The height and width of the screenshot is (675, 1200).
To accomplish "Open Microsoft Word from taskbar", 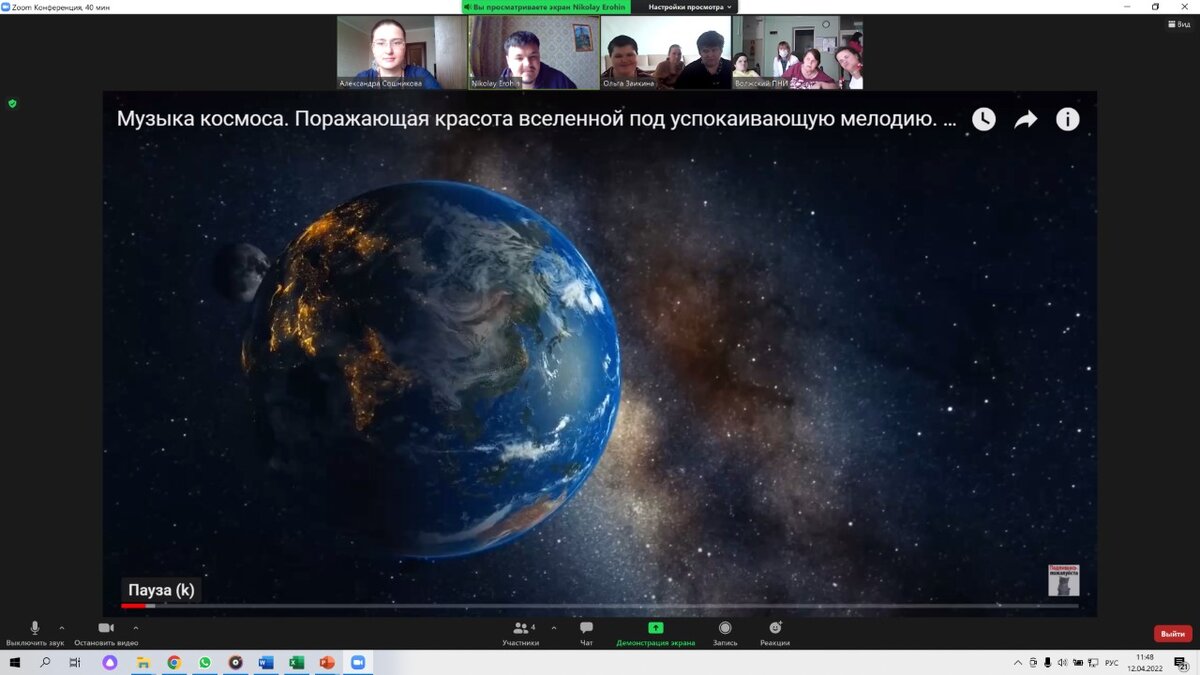I will (x=266, y=662).
